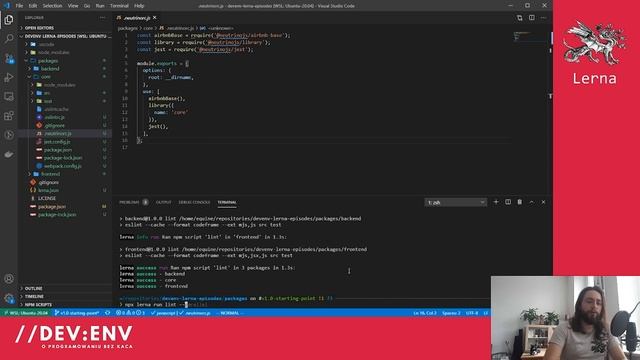Close the .neutrinorc.js editor tab
Image resolution: width=640 pixels, height=360 pixels.
point(155,18)
